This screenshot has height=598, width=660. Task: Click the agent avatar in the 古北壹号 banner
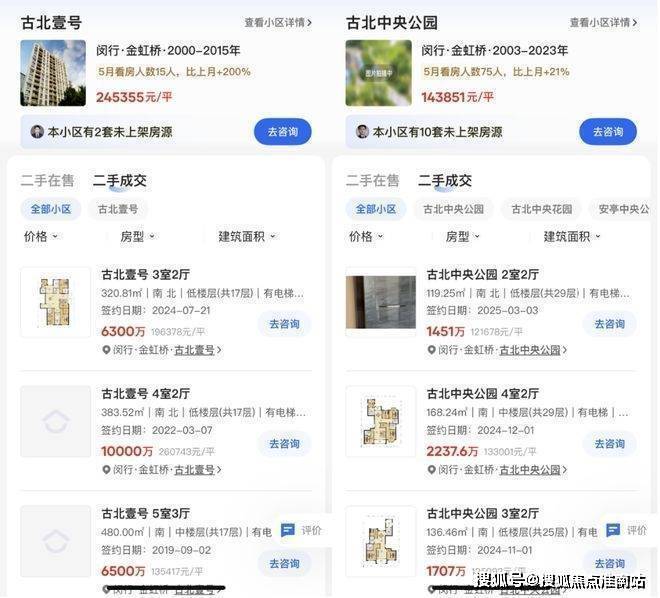pos(37,132)
